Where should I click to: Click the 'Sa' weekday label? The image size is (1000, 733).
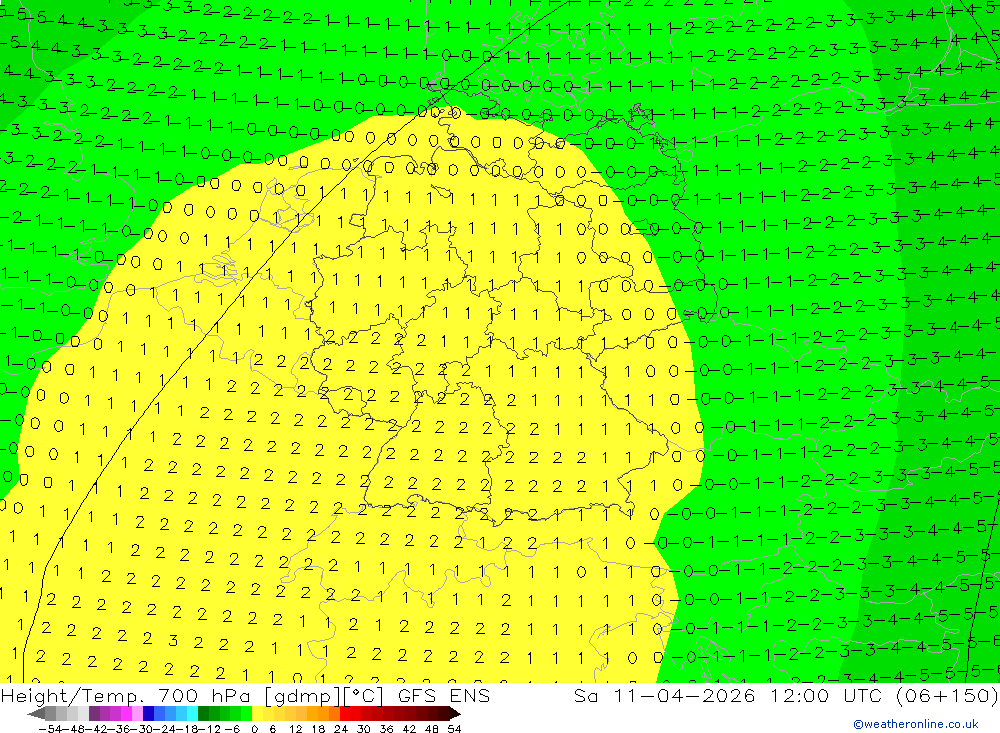pos(585,695)
